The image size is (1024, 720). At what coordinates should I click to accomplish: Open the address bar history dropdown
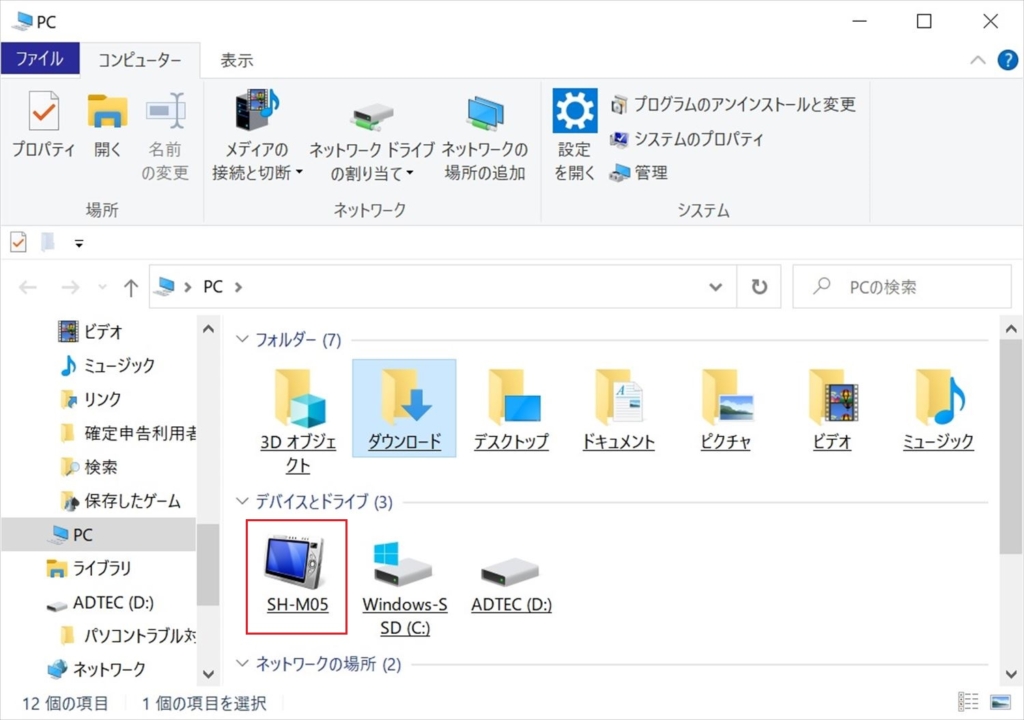[x=716, y=287]
